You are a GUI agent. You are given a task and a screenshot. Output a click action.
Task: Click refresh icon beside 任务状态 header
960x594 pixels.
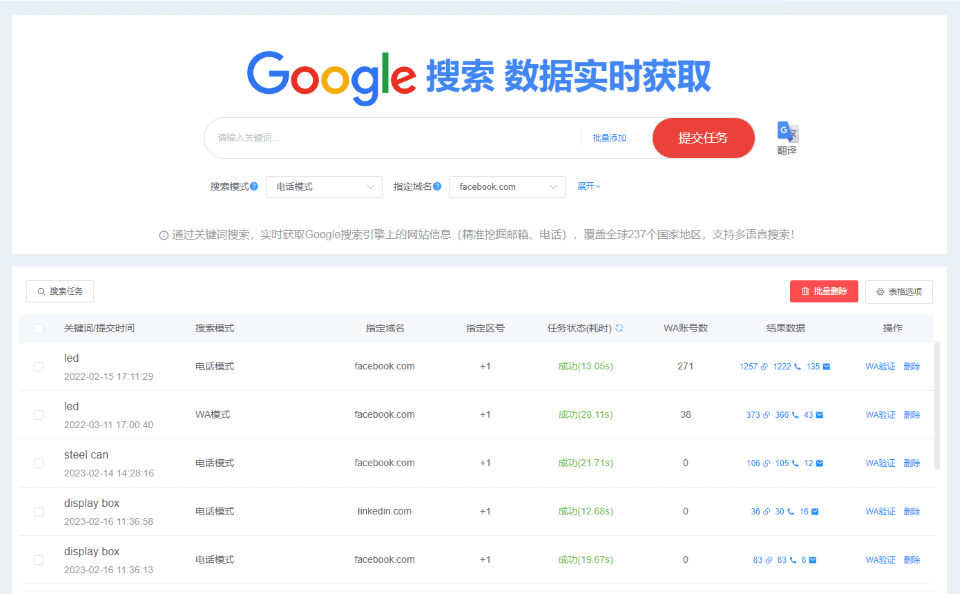[x=619, y=328]
